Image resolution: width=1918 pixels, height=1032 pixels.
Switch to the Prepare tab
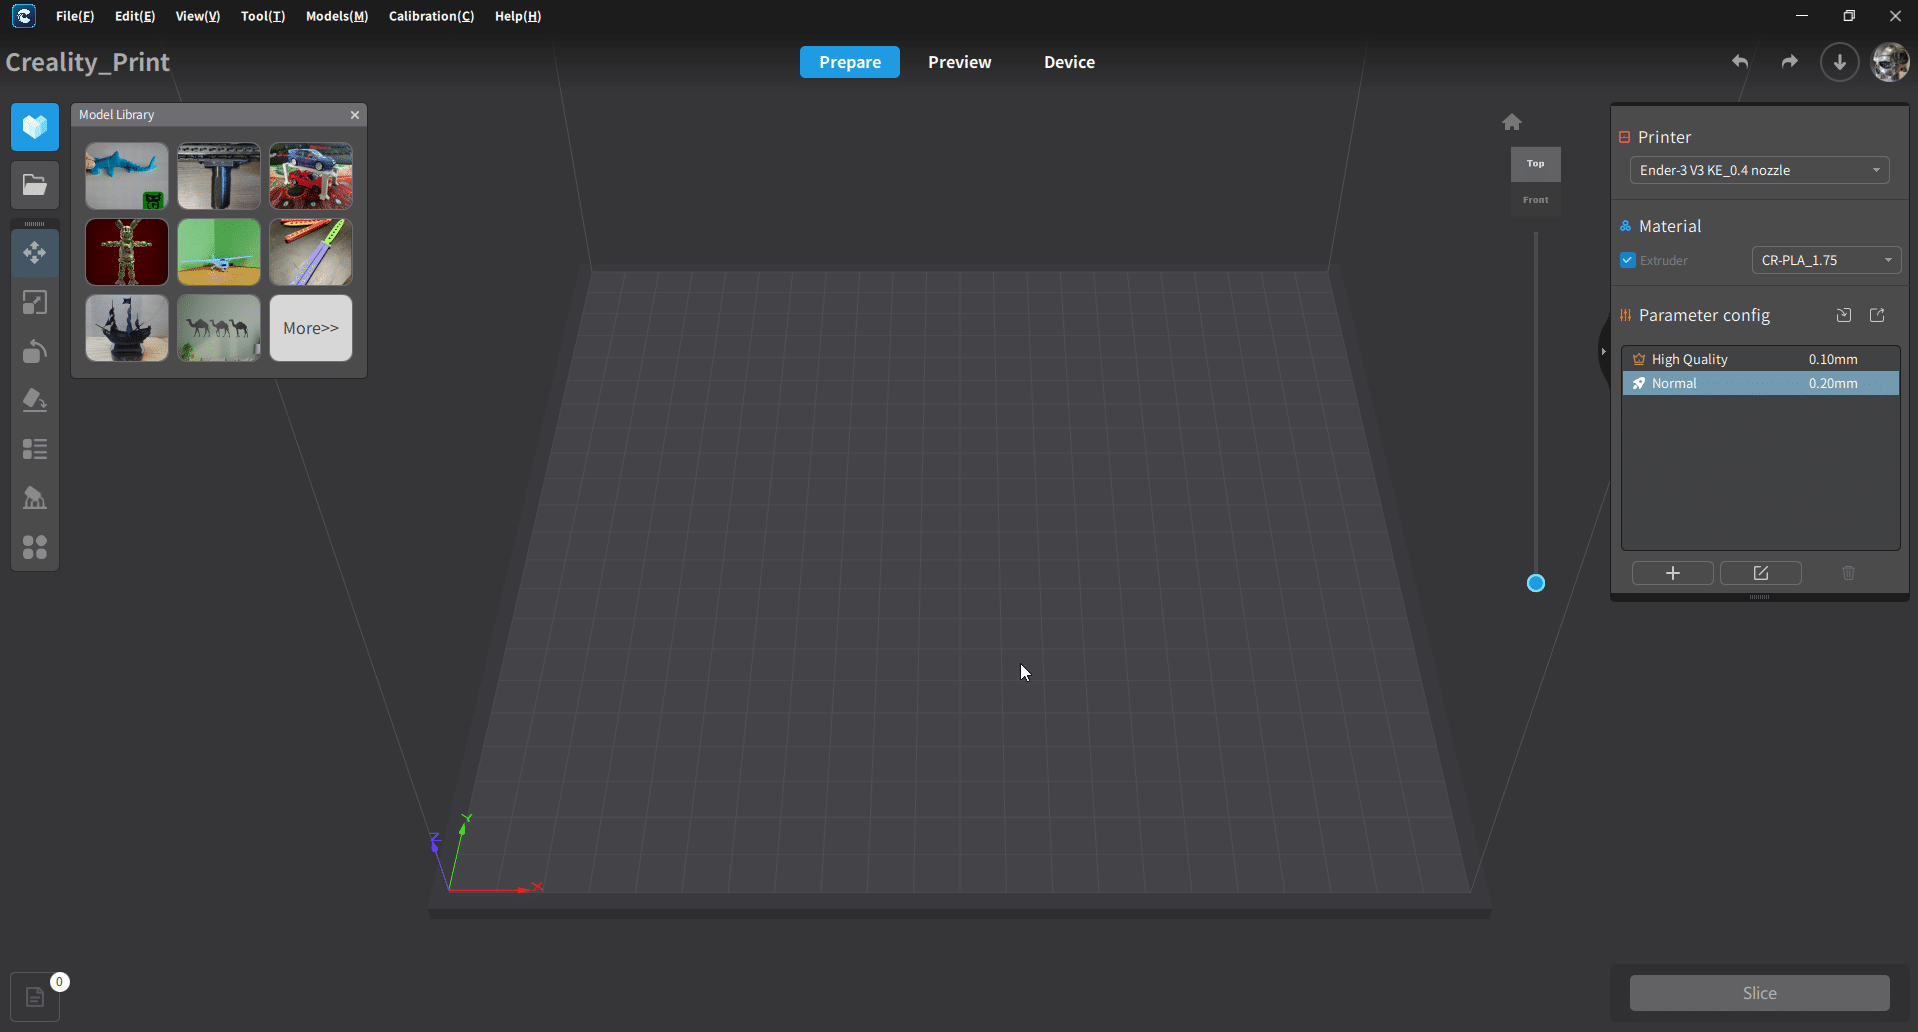(x=850, y=62)
